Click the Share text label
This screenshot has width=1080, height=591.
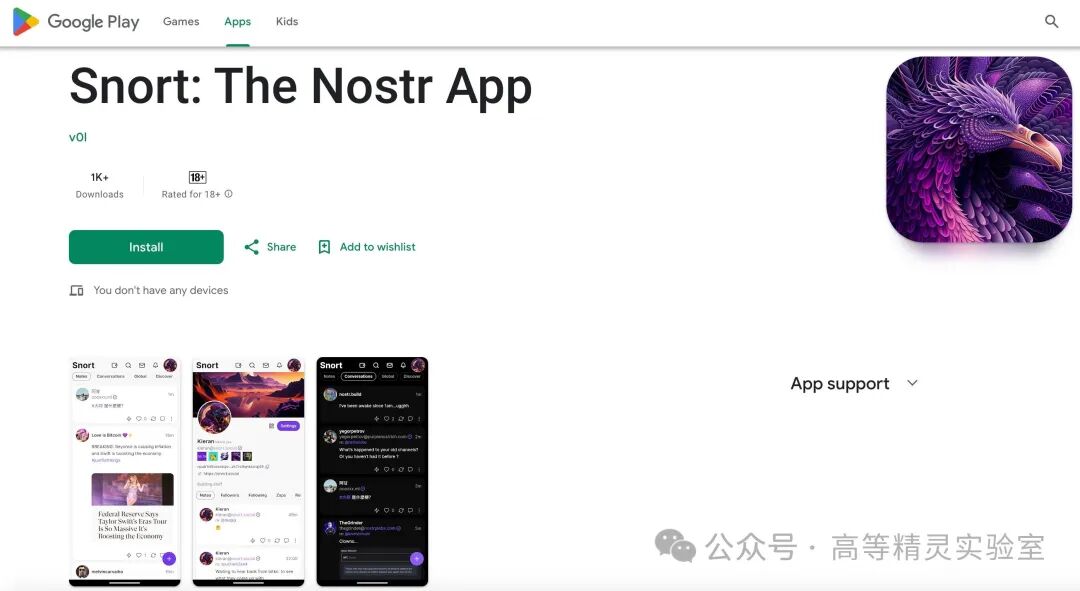tap(281, 247)
